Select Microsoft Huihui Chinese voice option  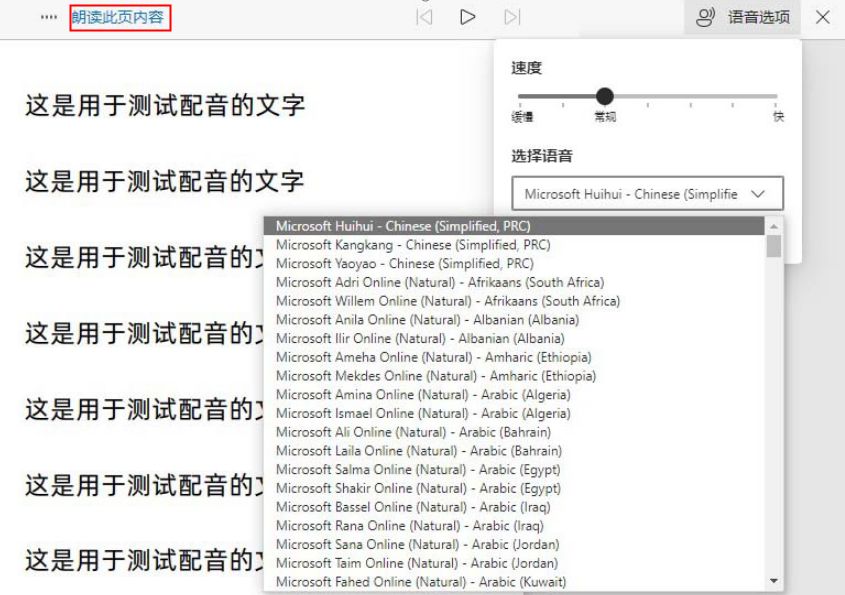514,226
